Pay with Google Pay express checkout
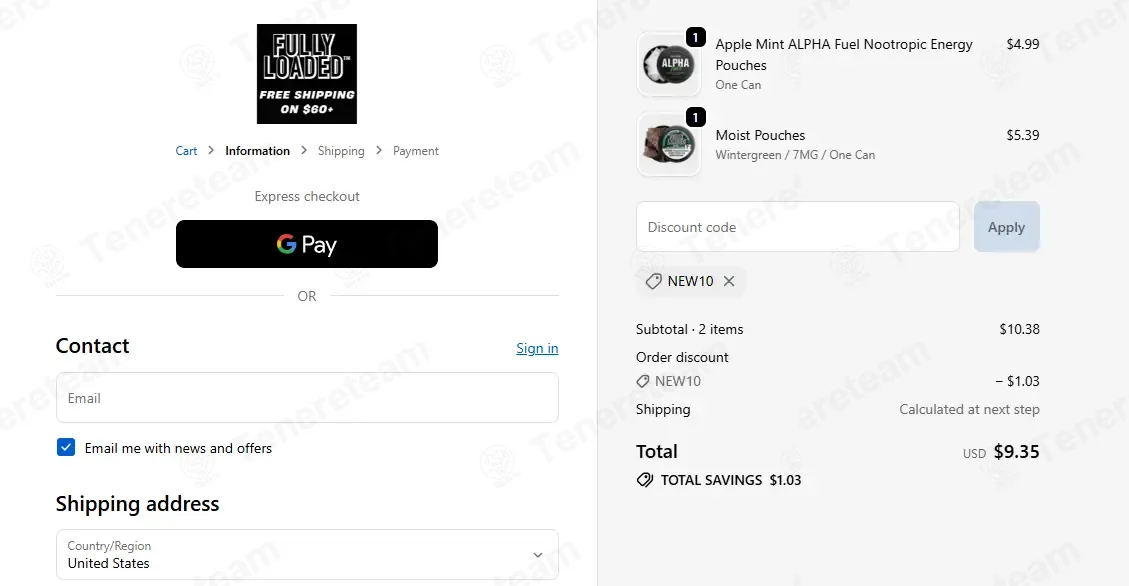The image size is (1129, 586). pyautogui.click(x=306, y=244)
